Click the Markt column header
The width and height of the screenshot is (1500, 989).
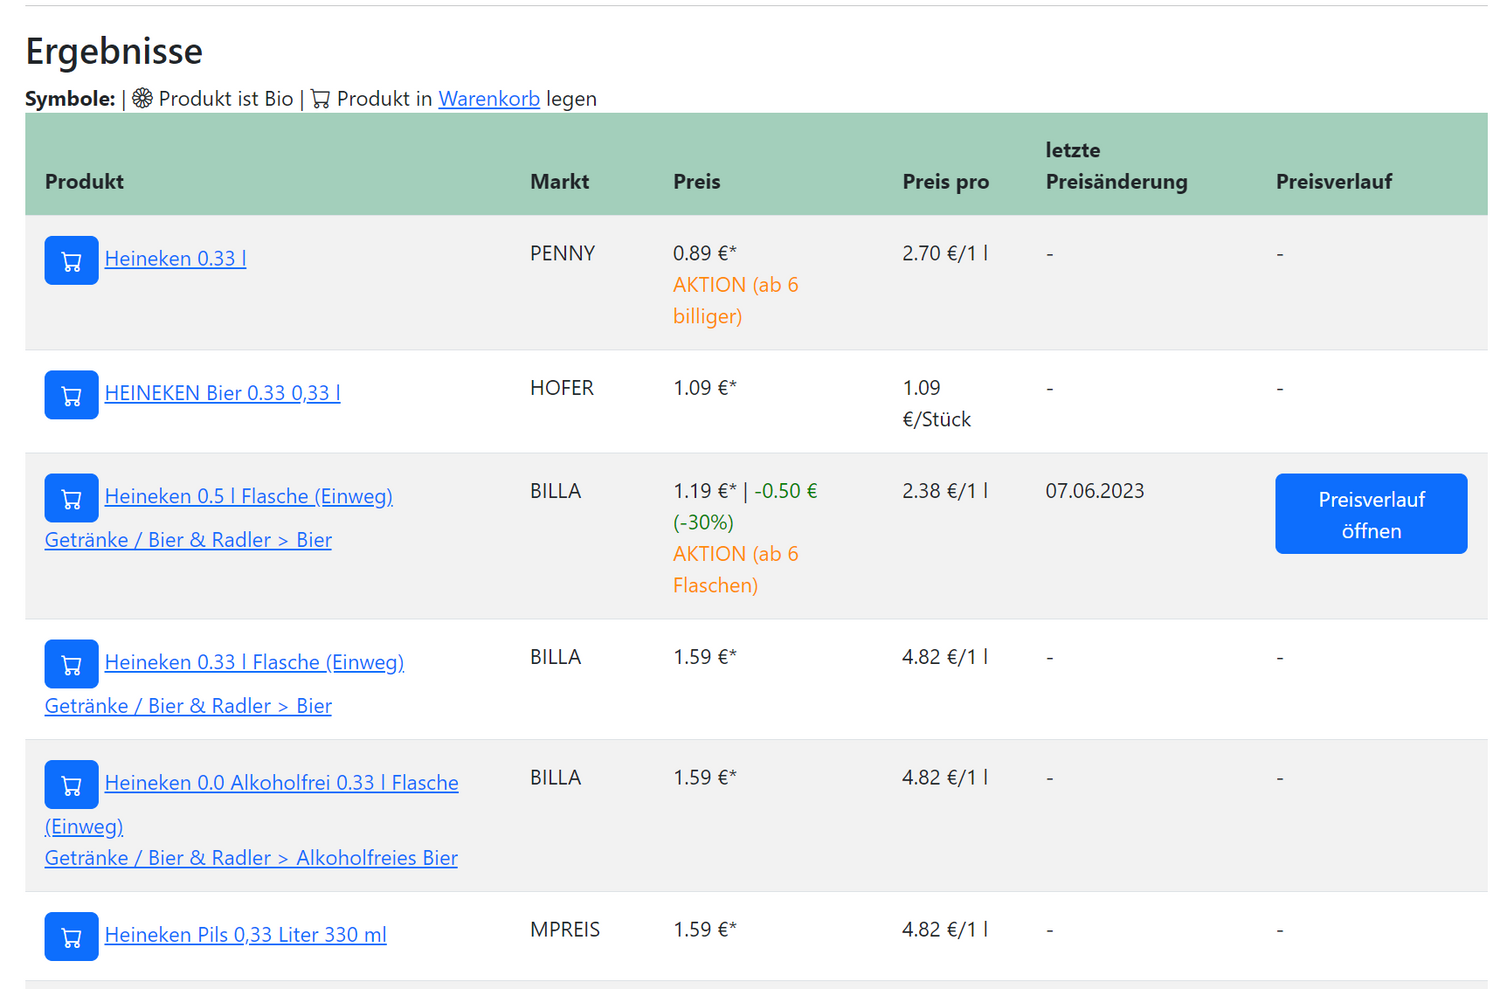pos(559,182)
